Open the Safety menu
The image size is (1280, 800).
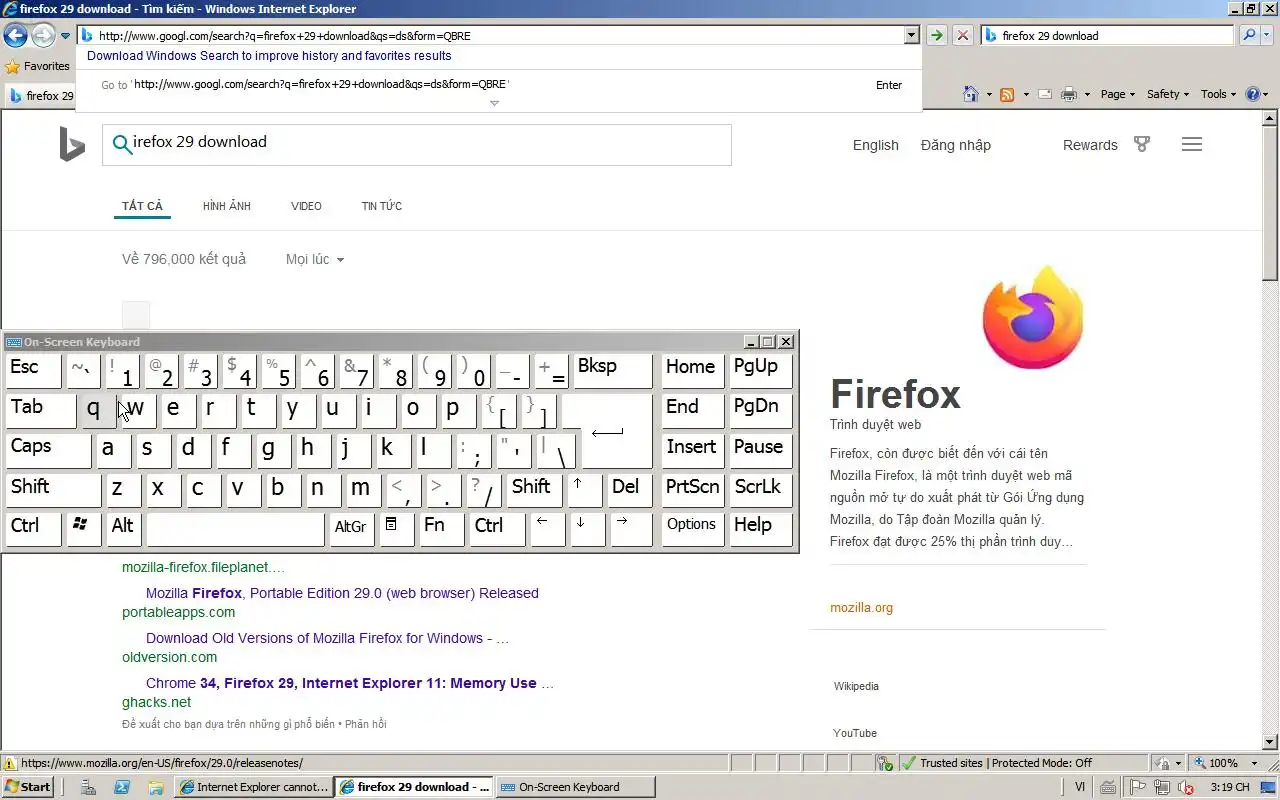click(x=1167, y=94)
